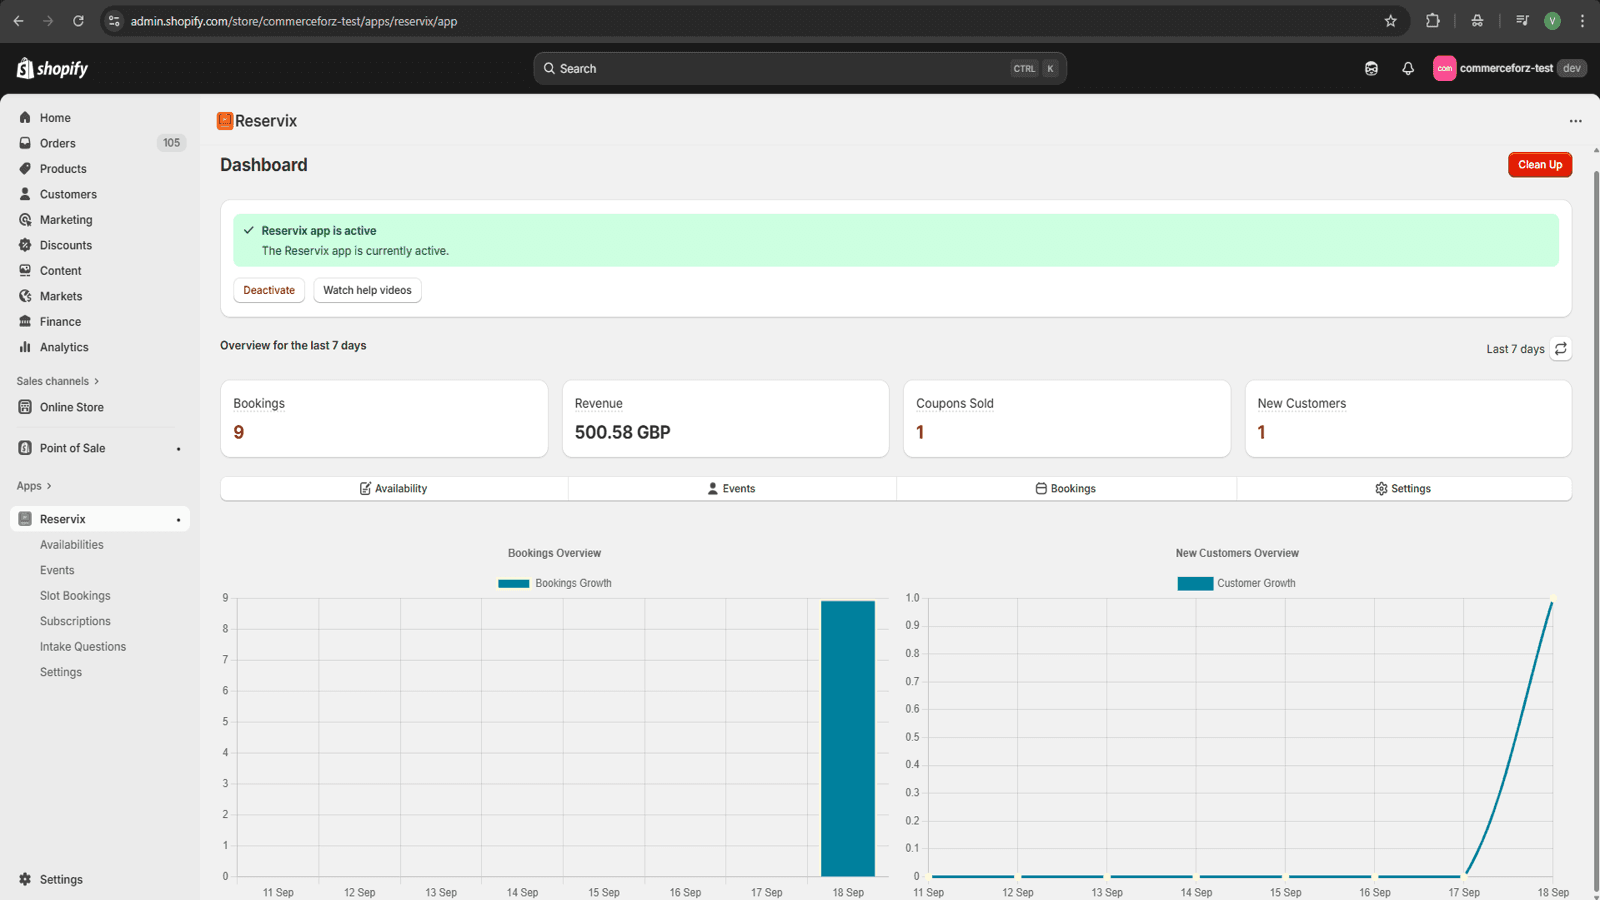Open Discounts in the sidebar
Screen dimensions: 1600x900
(66, 245)
